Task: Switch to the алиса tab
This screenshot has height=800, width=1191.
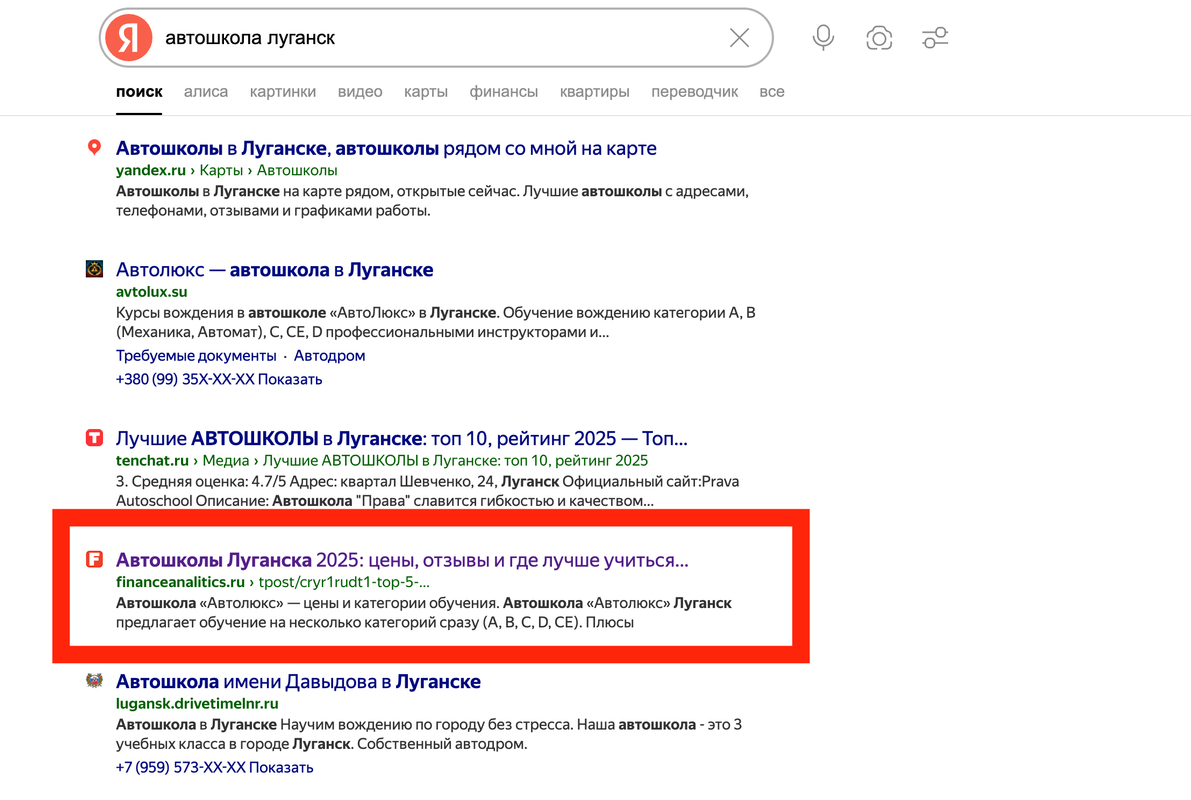Action: (x=206, y=92)
